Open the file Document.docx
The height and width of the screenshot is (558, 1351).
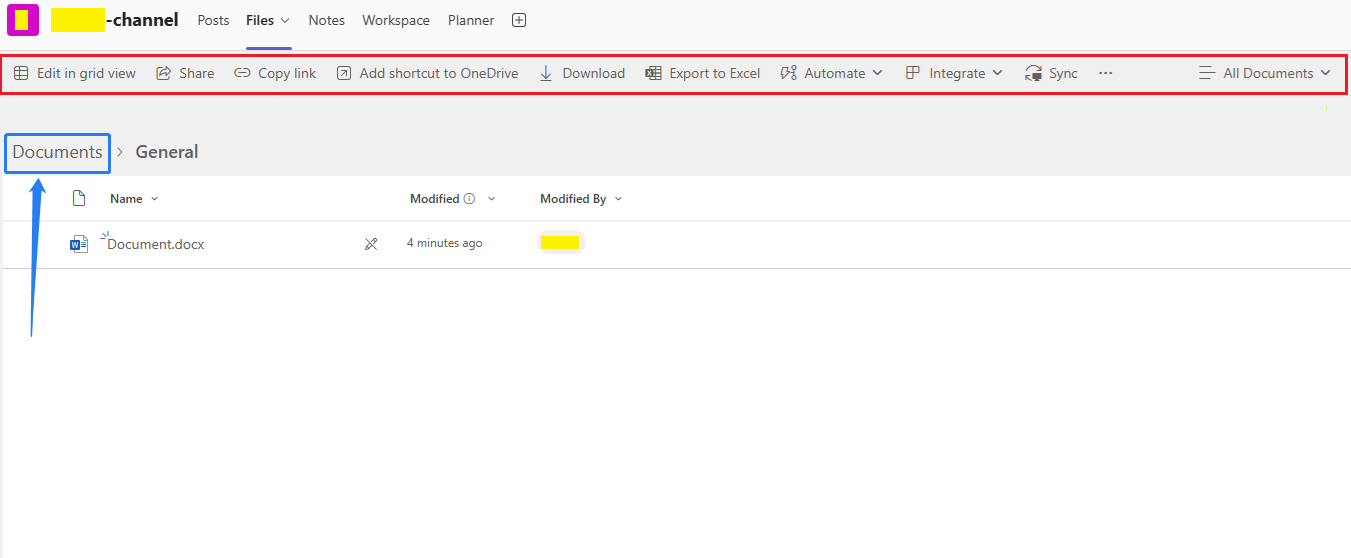[x=156, y=244]
